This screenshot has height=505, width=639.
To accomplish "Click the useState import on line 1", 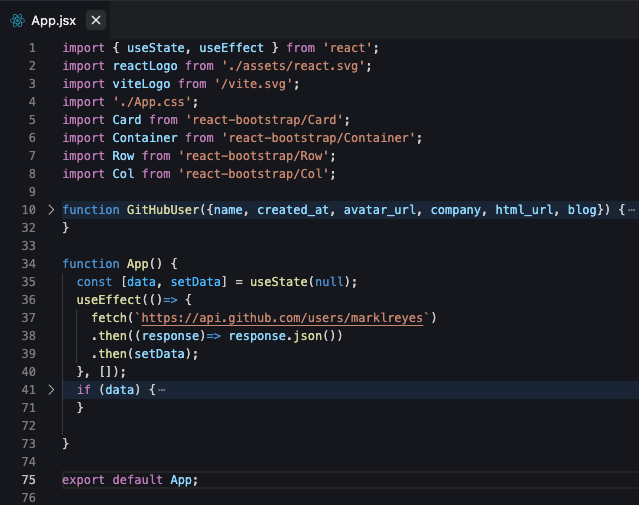I will (155, 48).
